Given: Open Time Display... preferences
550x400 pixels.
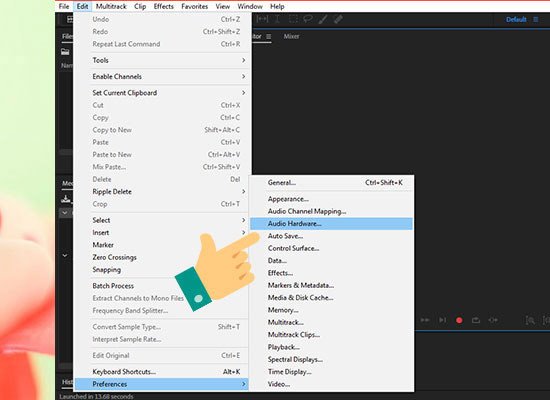Looking at the screenshot, I should point(331,372).
